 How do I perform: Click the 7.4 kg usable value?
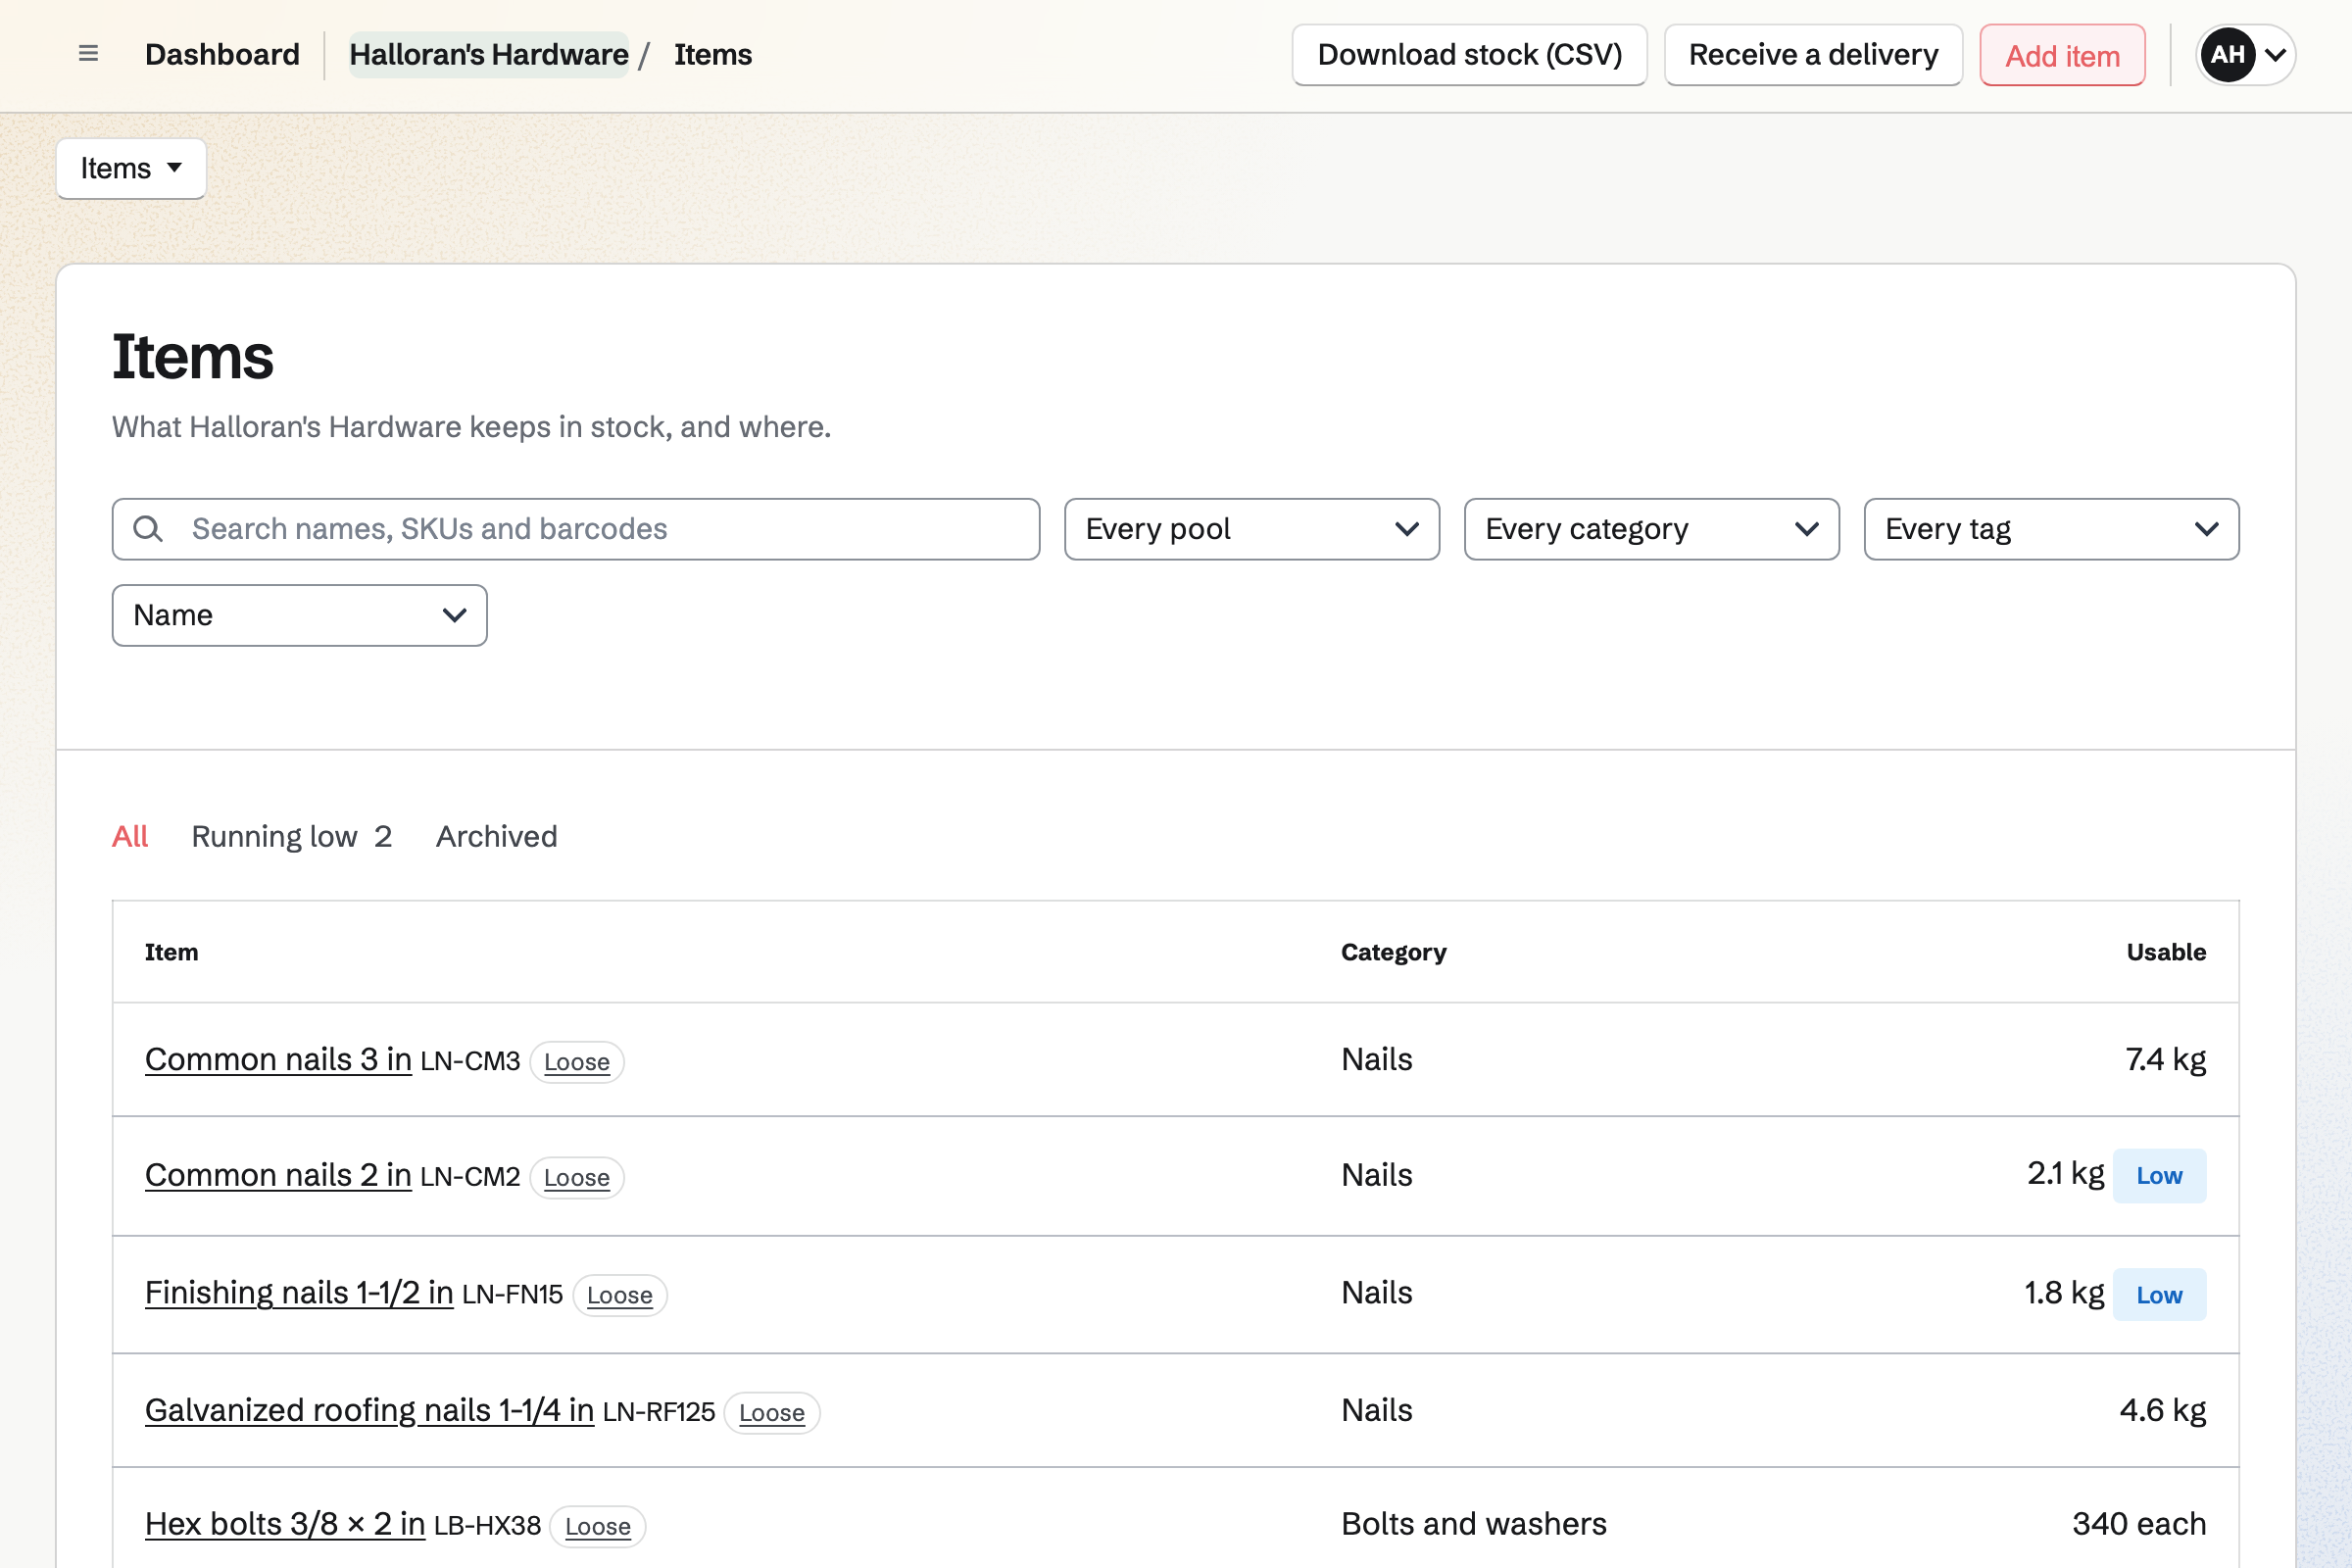pyautogui.click(x=2165, y=1059)
